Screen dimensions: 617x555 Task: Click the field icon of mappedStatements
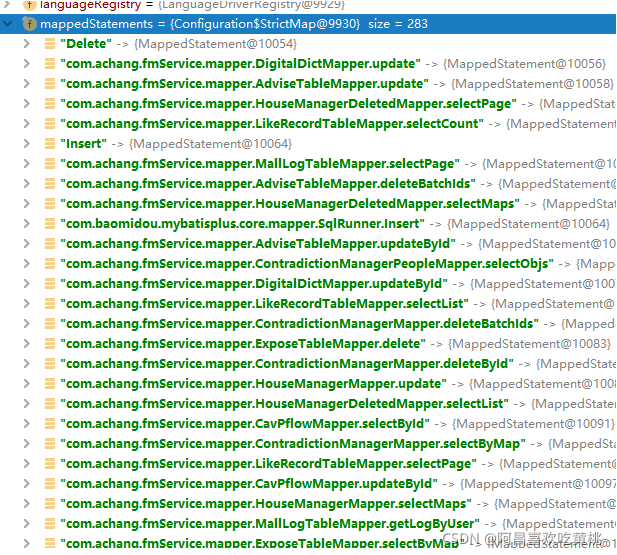(30, 24)
